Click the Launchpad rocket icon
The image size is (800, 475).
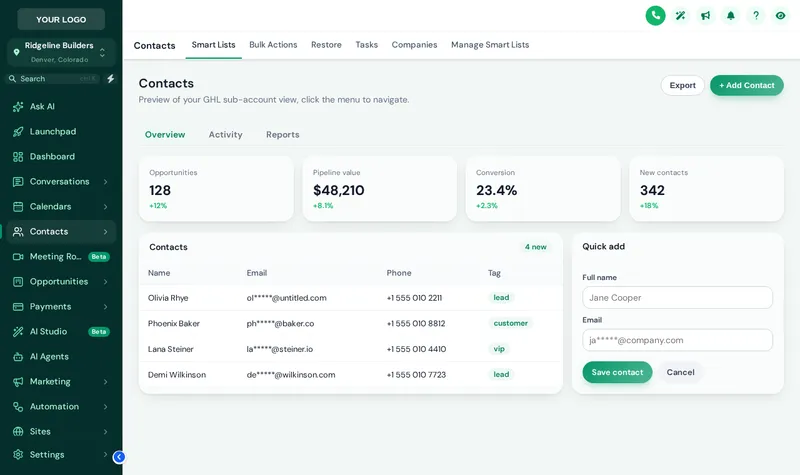click(18, 132)
